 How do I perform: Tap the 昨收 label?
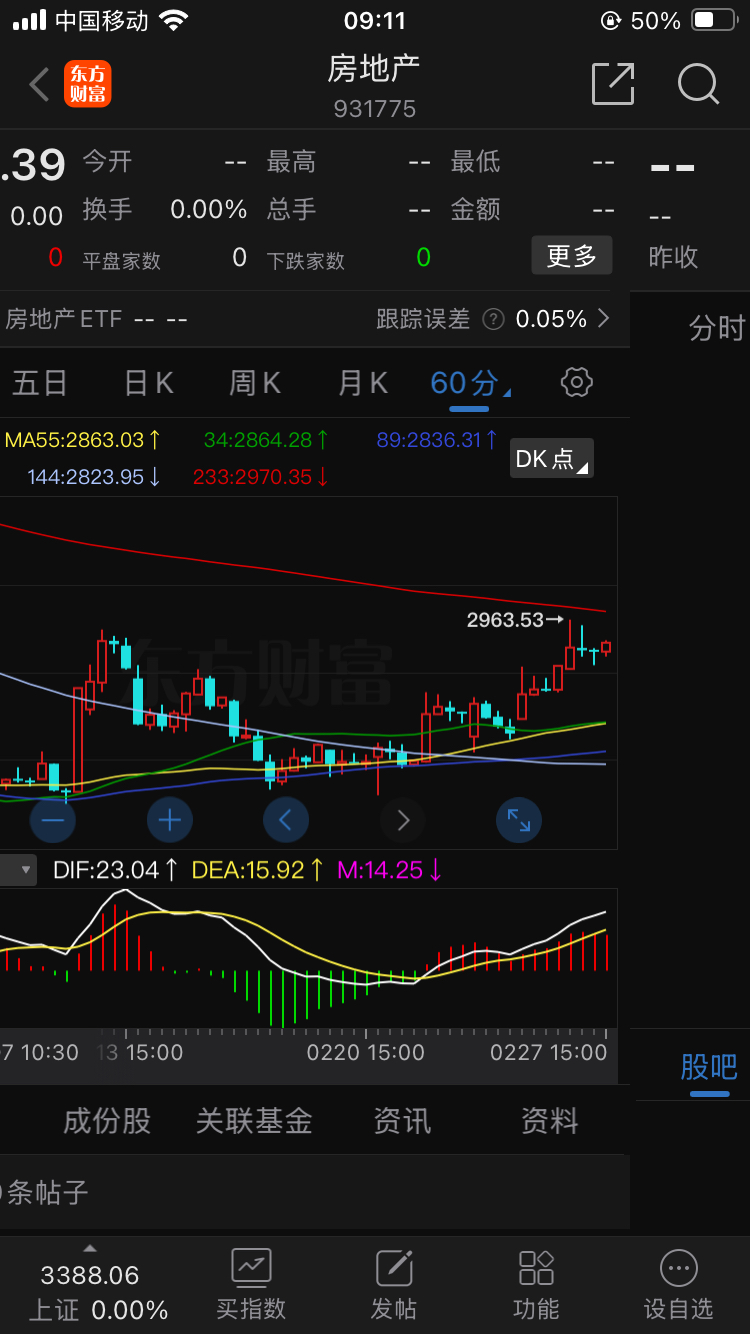tap(673, 257)
